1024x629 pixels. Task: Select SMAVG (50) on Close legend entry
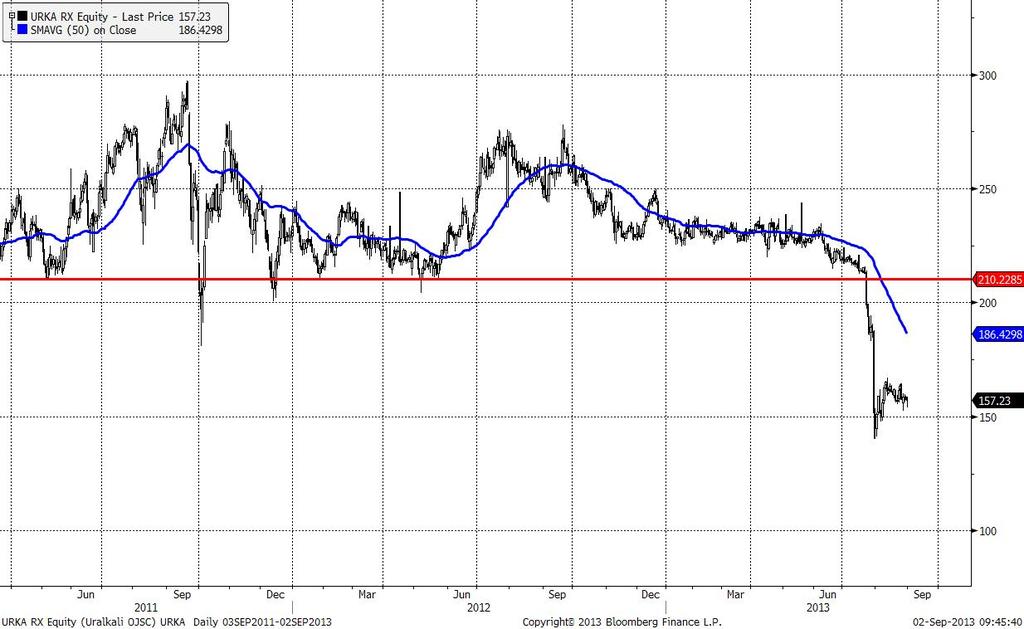84,30
